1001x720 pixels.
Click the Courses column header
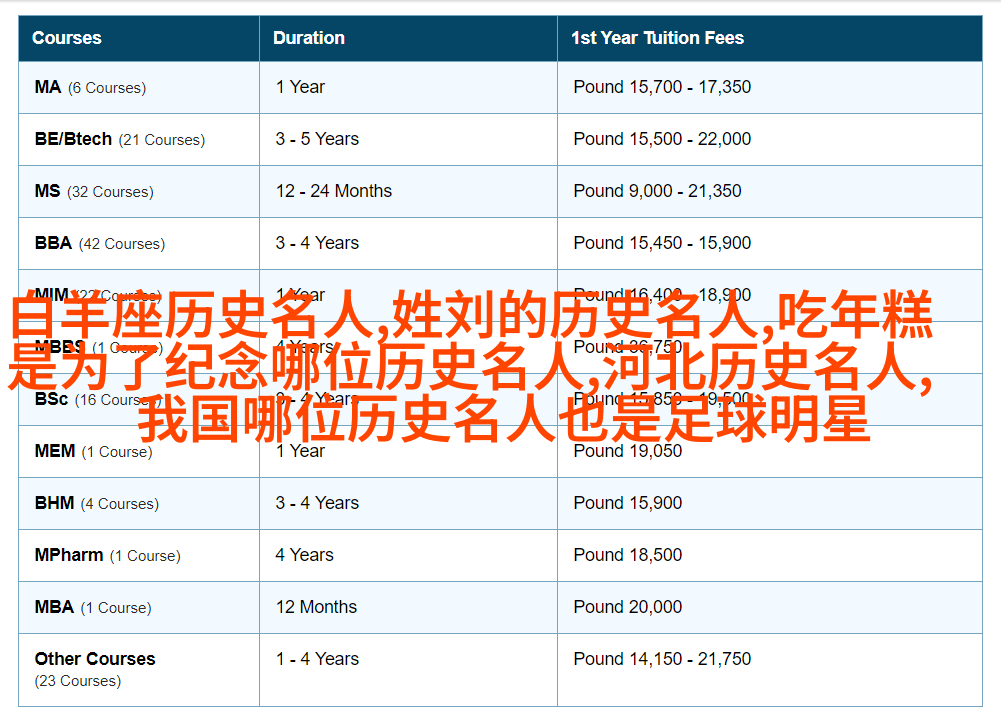coord(67,38)
